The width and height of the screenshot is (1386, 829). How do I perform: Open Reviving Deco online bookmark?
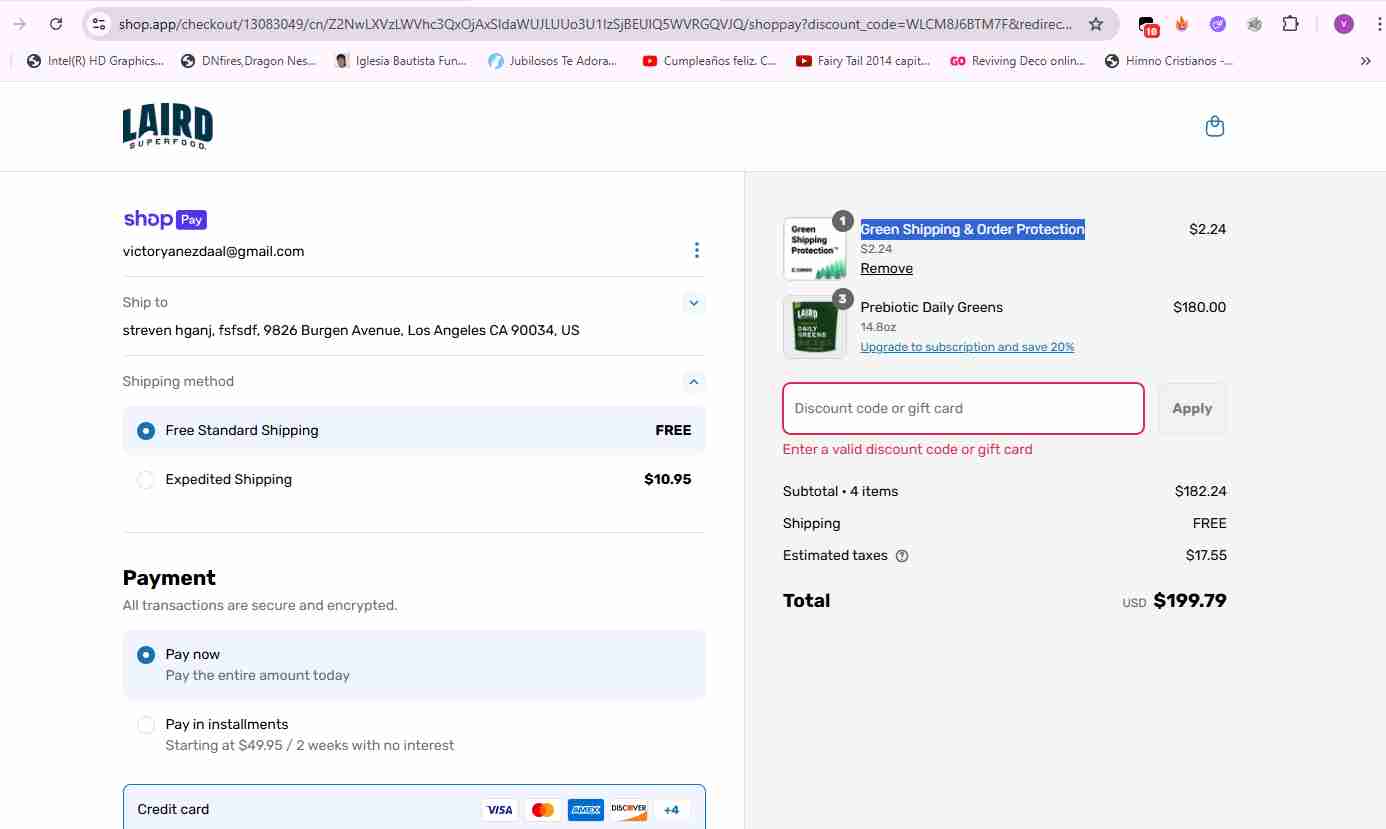pyautogui.click(x=1018, y=61)
